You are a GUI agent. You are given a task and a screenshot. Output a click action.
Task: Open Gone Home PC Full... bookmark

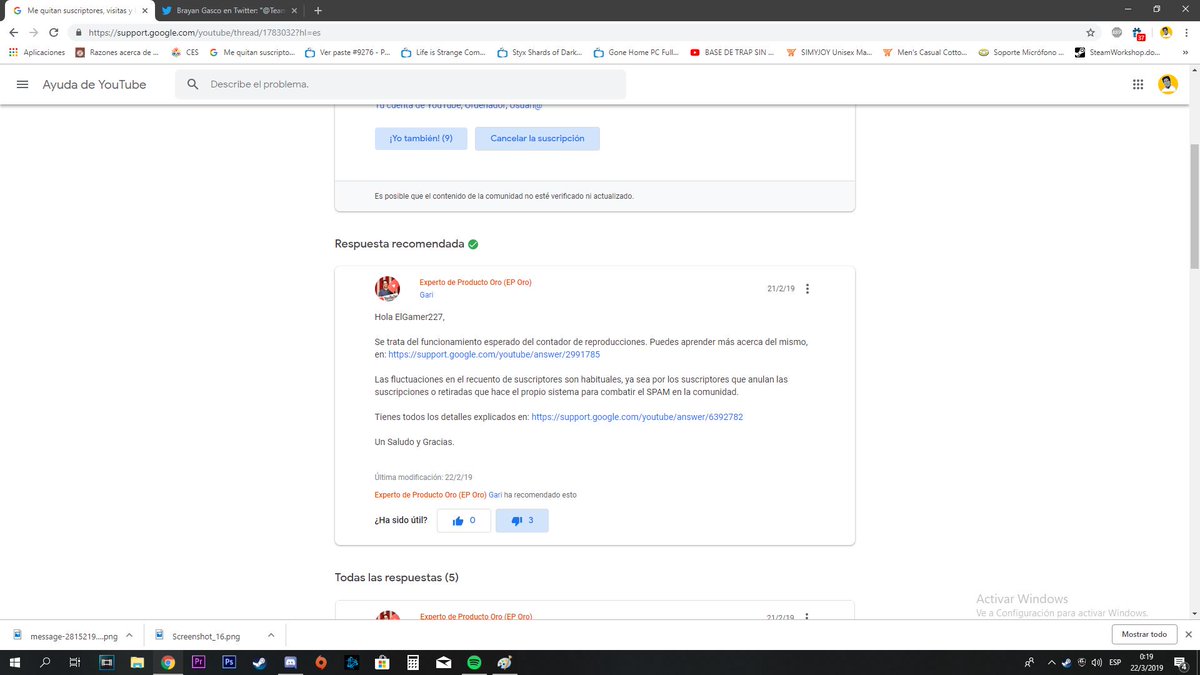point(637,52)
